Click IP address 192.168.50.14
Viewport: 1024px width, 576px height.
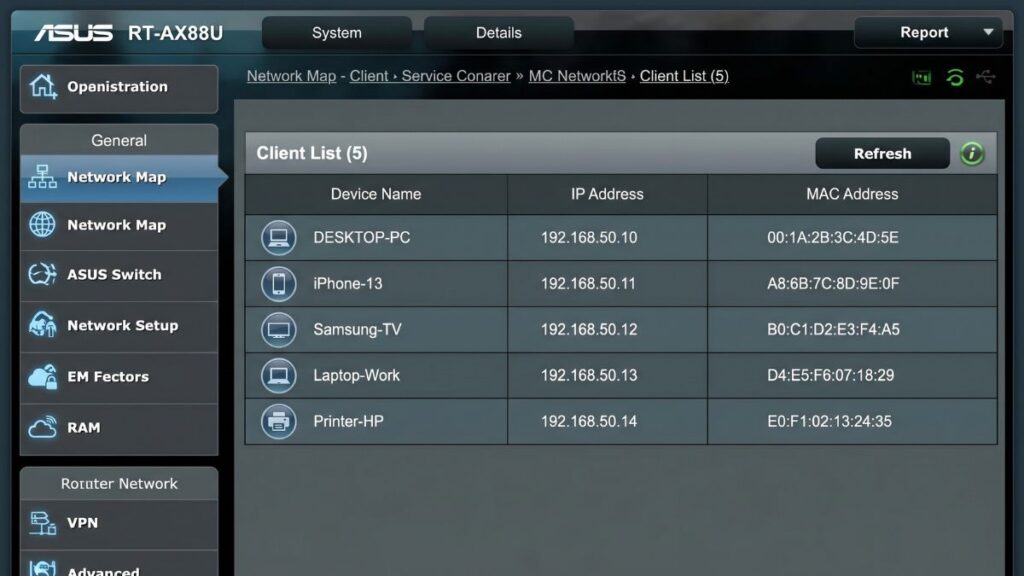589,421
